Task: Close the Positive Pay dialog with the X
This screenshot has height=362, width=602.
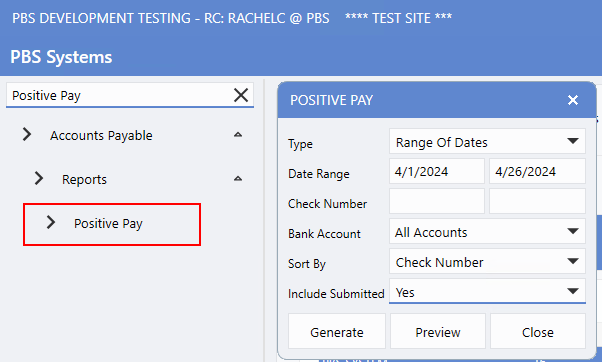Action: point(572,100)
